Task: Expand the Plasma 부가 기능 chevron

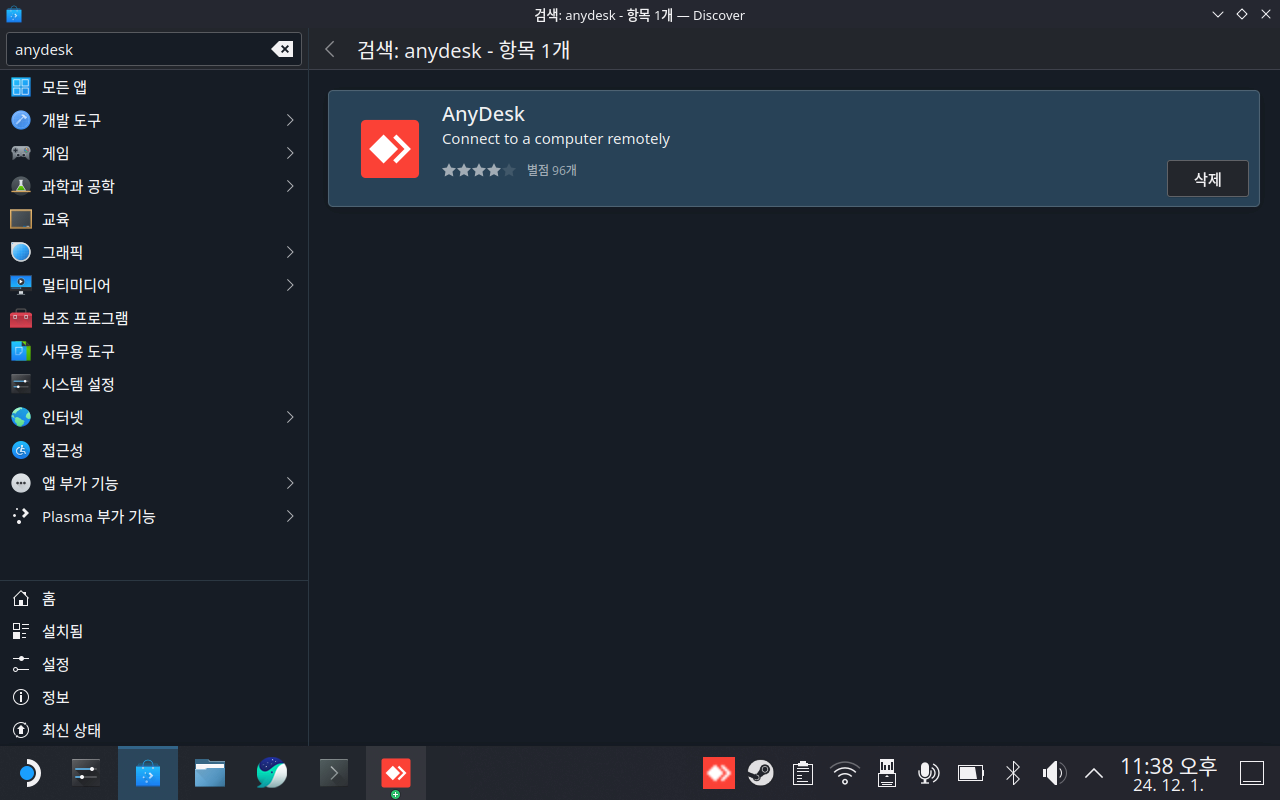Action: pos(290,516)
